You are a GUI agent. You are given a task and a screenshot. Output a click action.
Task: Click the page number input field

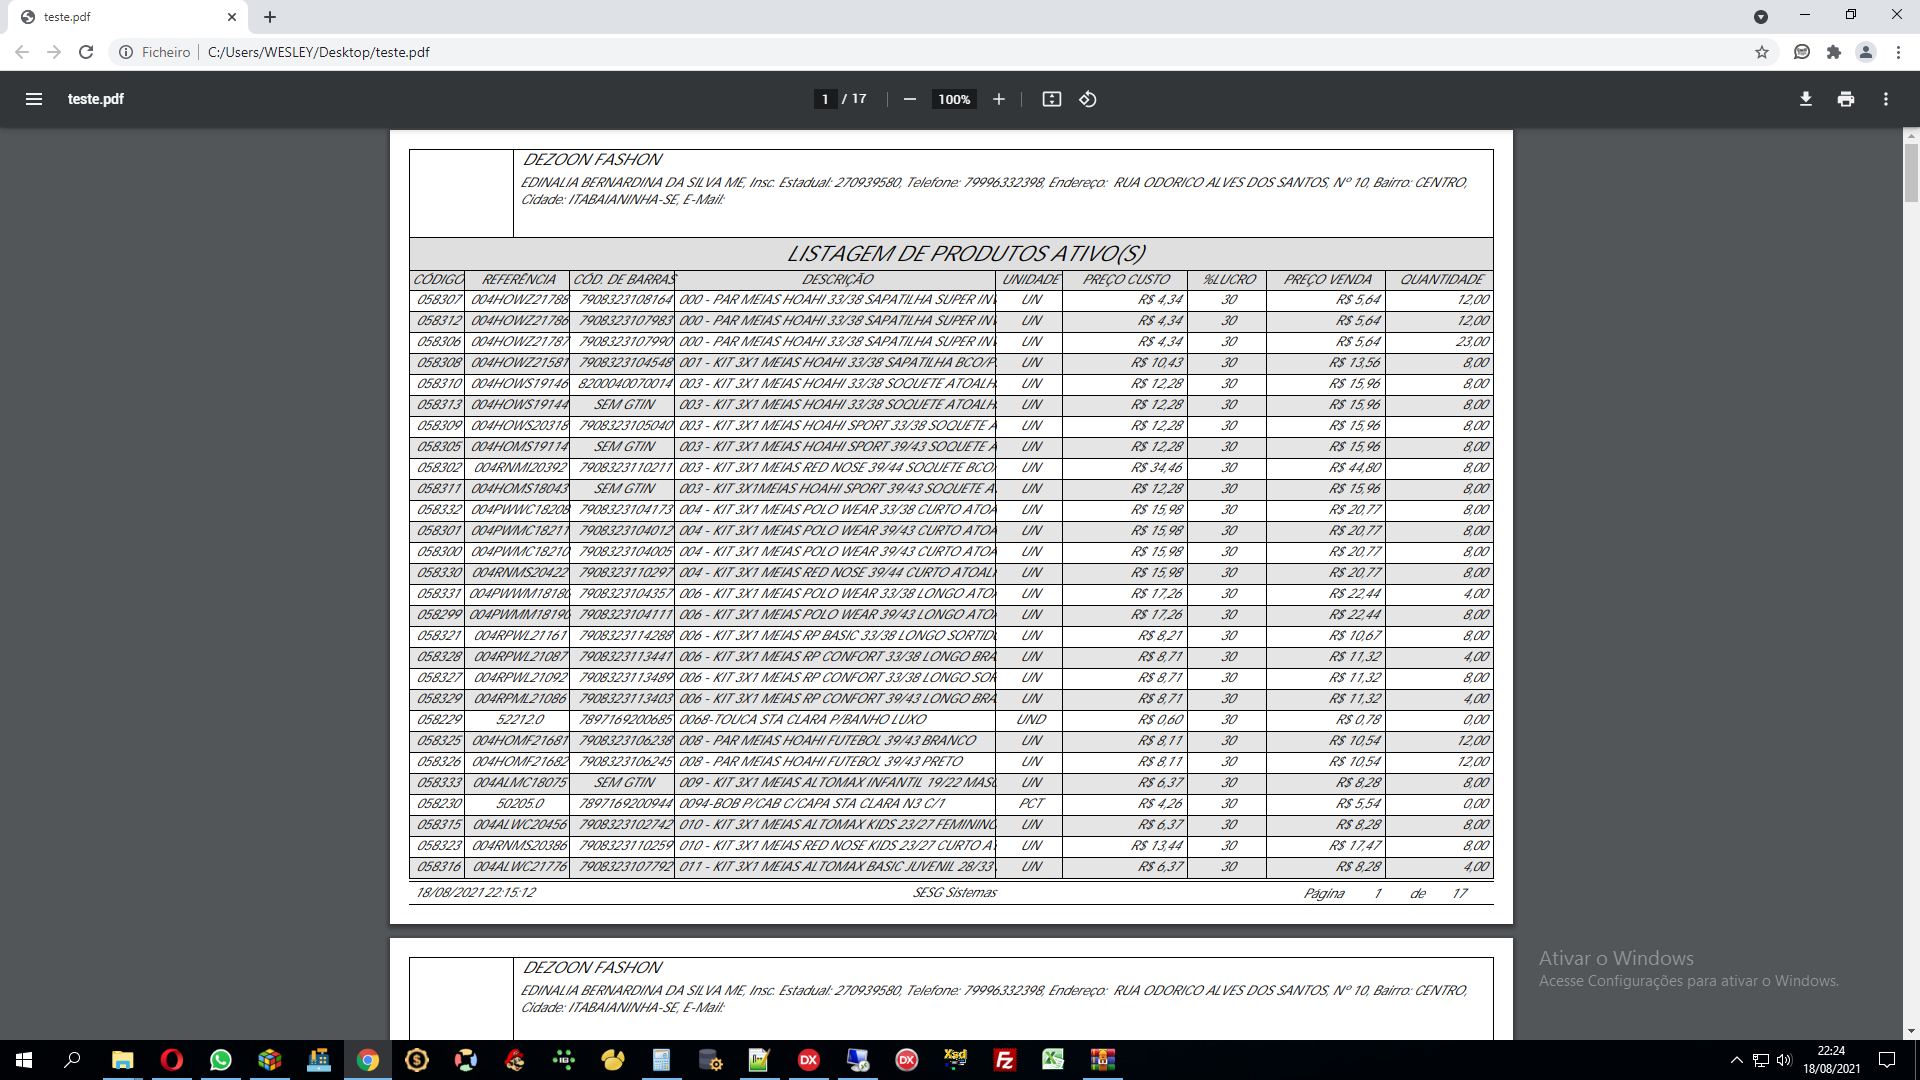[825, 99]
